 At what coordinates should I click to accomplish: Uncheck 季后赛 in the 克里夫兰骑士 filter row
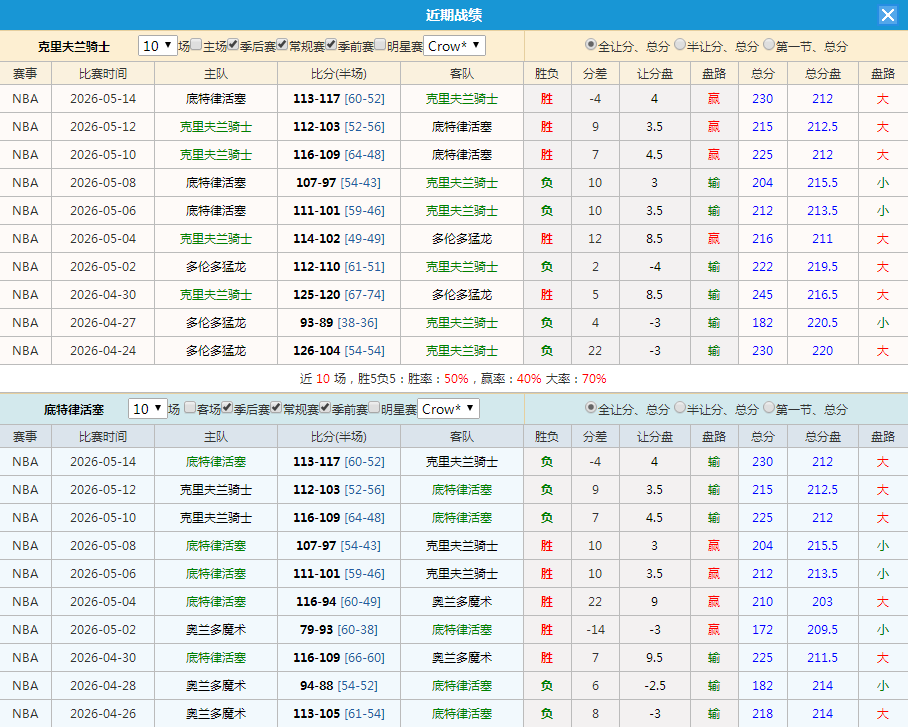pos(233,45)
